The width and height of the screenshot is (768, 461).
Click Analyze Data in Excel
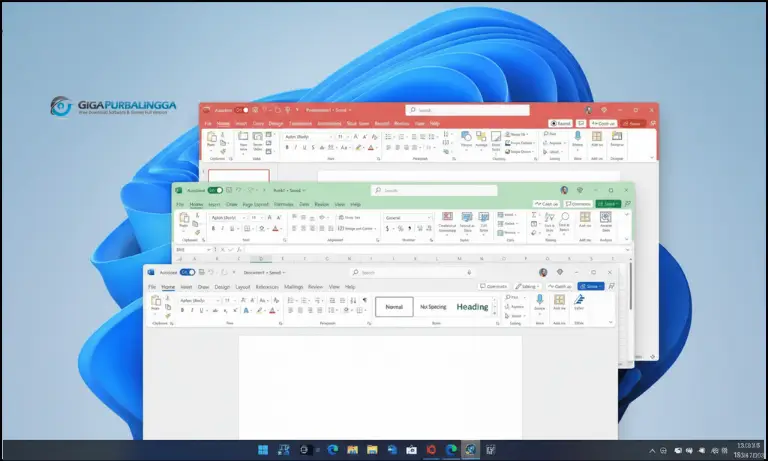tap(606, 221)
